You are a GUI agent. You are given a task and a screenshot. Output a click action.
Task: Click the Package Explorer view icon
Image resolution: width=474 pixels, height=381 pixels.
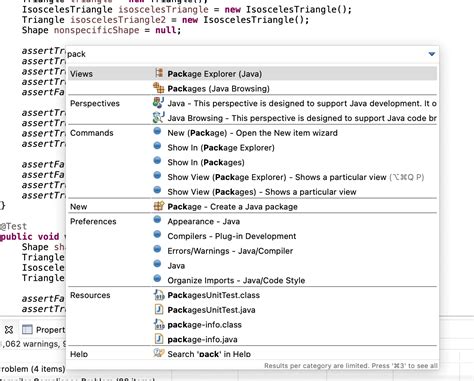[159, 73]
